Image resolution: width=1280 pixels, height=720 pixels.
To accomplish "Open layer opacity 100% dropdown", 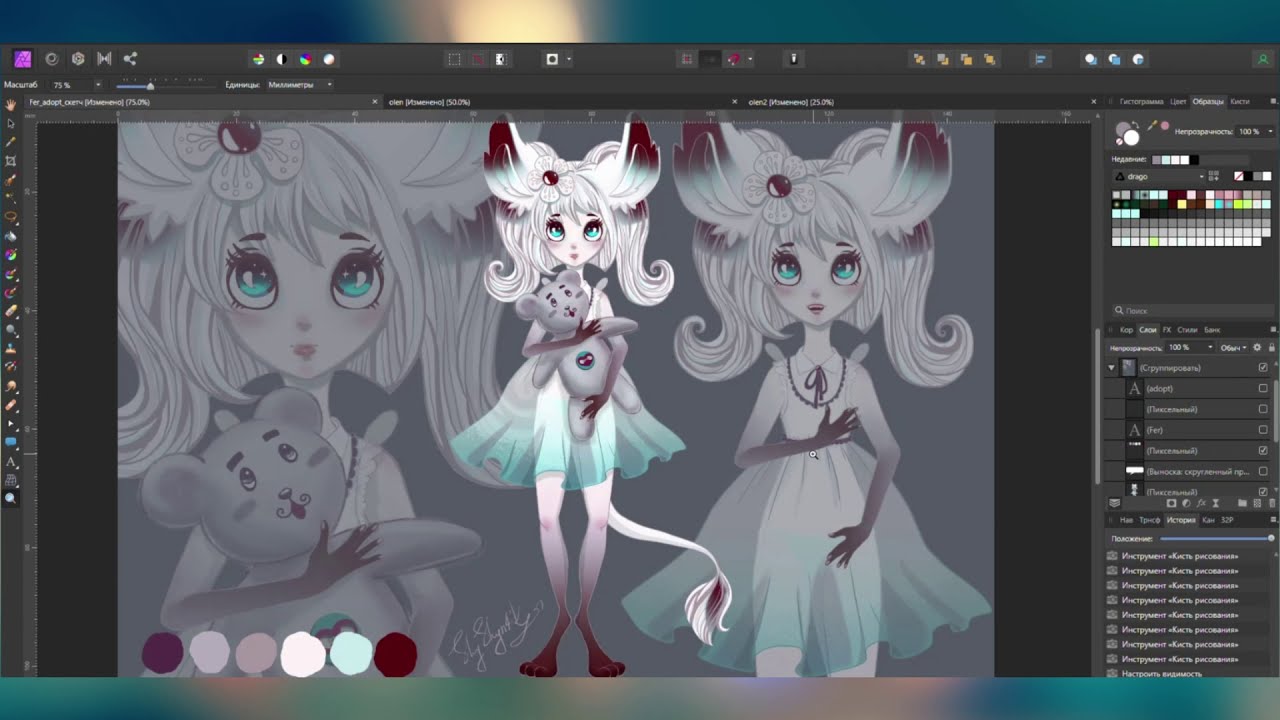I will (1210, 347).
